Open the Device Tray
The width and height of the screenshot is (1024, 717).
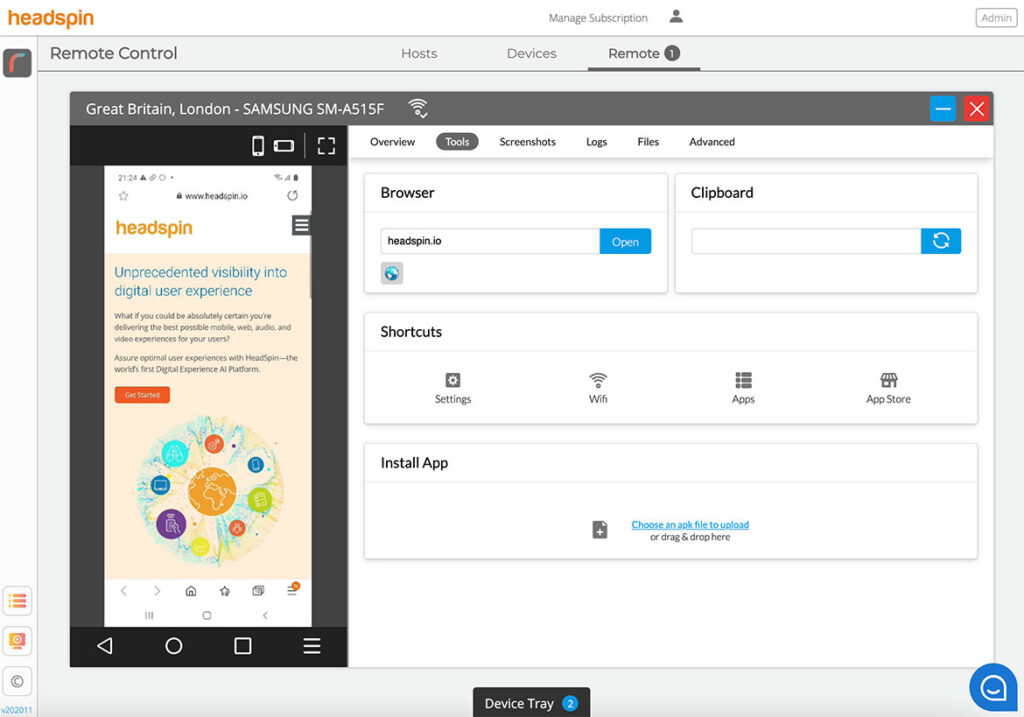(531, 703)
